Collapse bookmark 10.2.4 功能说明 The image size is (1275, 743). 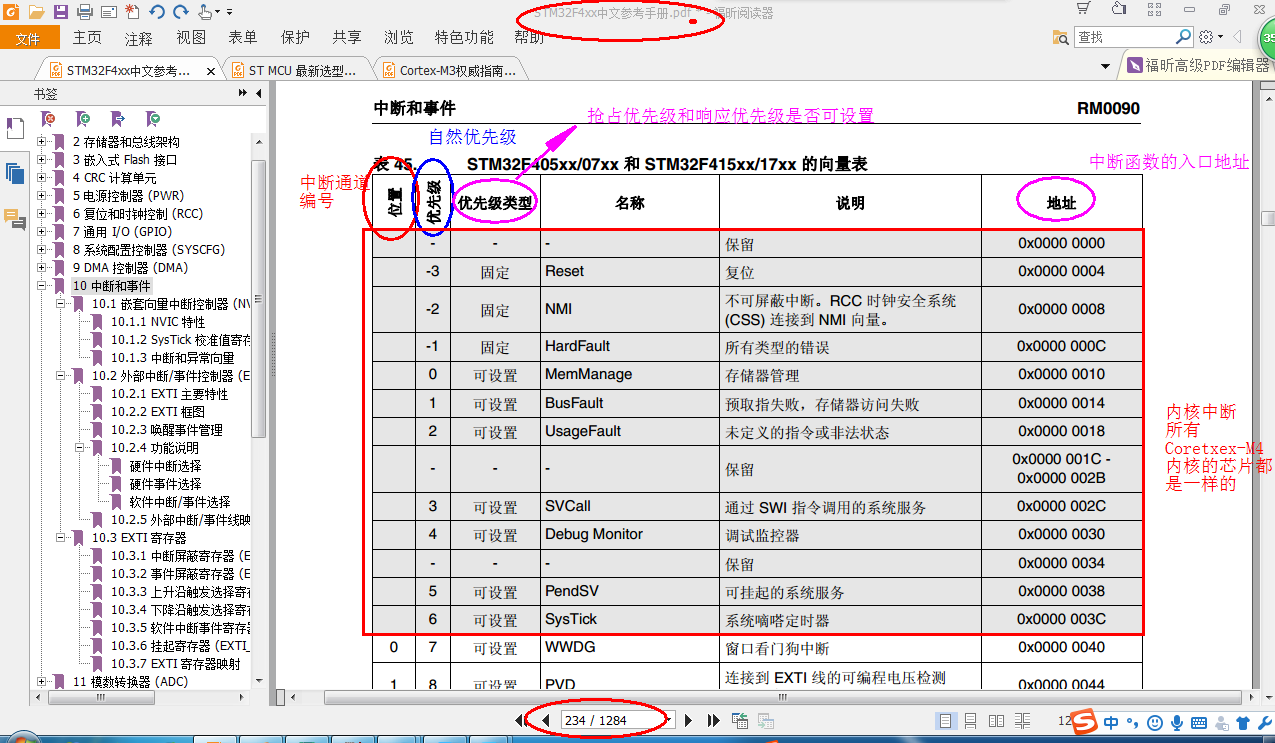pos(81,448)
